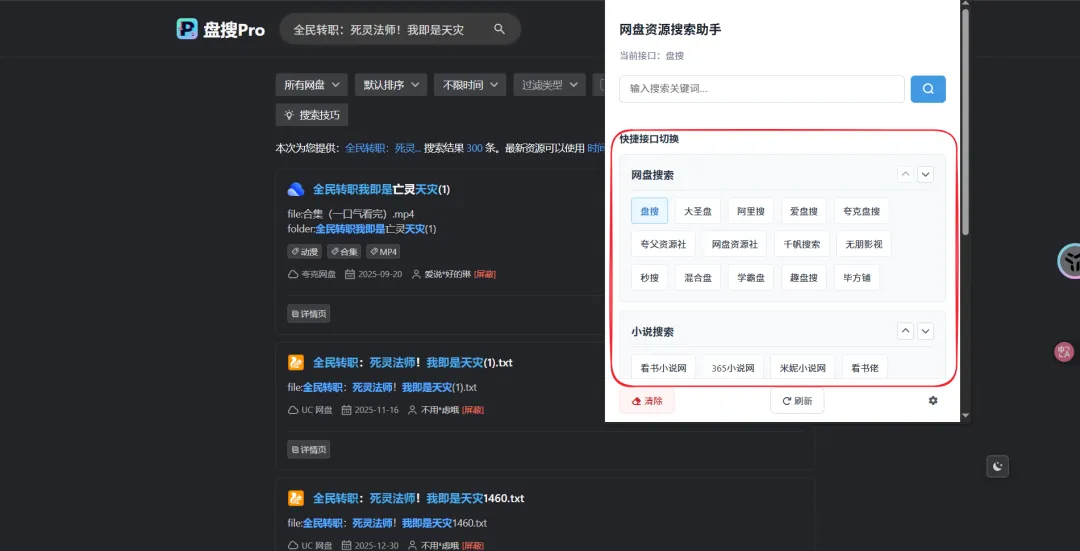Expand 网盘搜索 section with the down arrow
Screen dimensions: 1080x551
point(926,175)
